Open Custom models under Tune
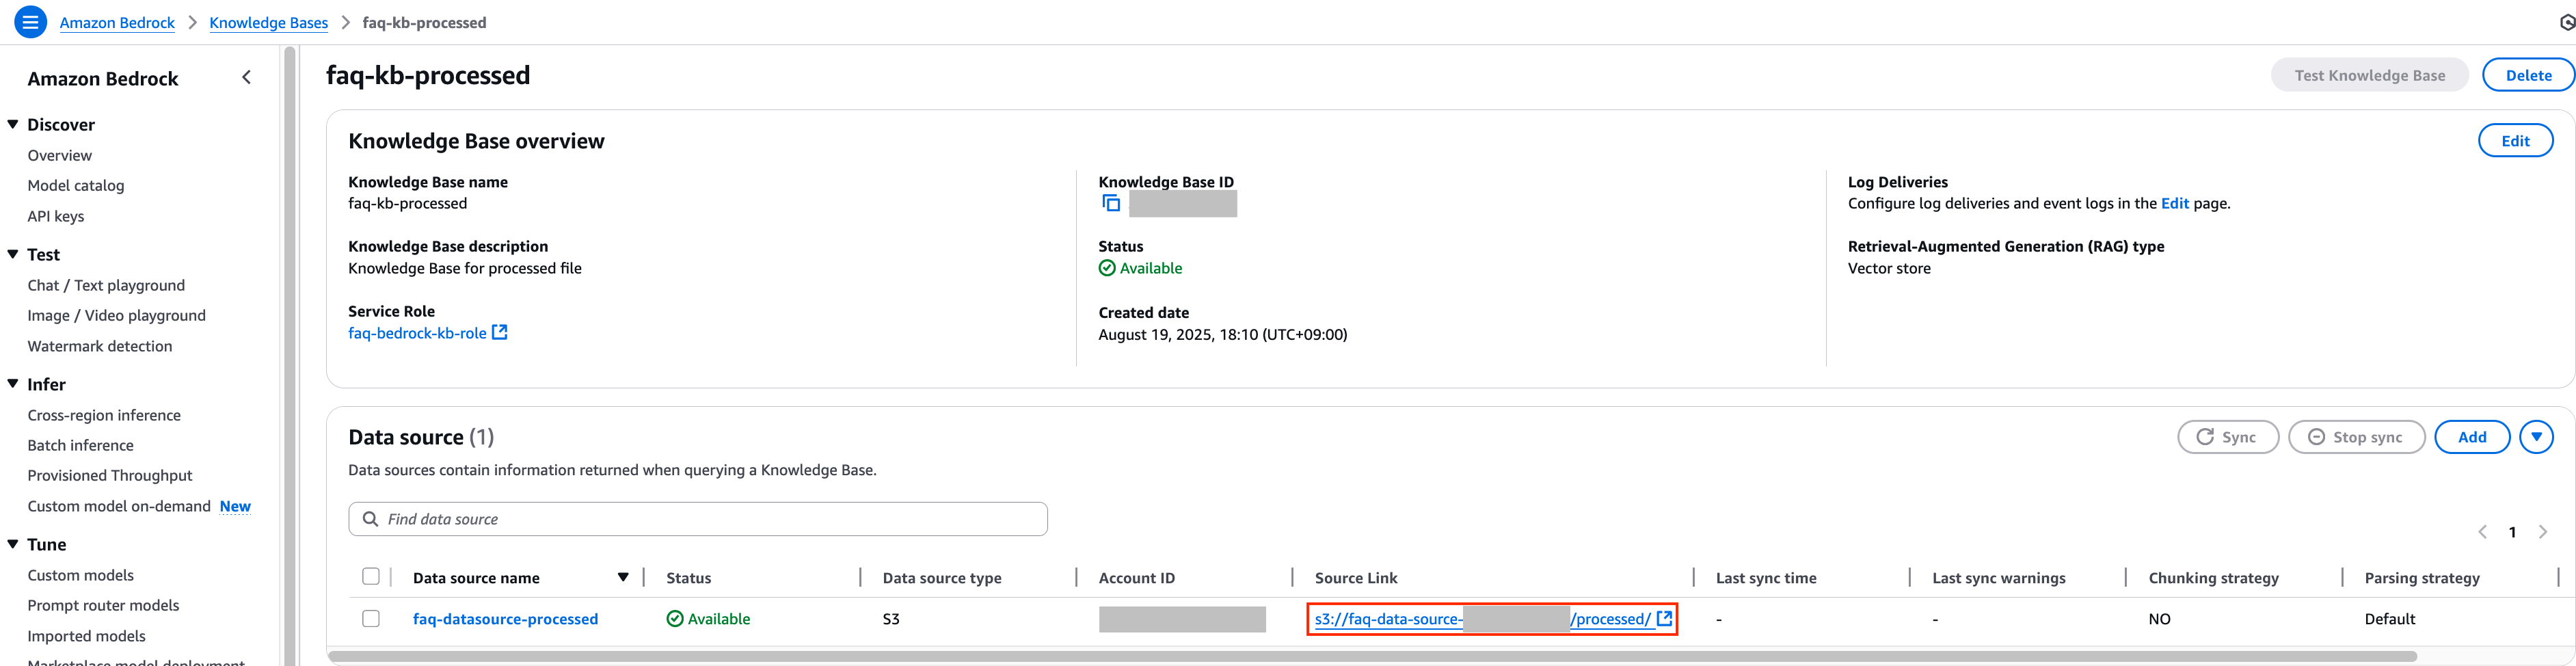The image size is (2576, 666). (80, 576)
